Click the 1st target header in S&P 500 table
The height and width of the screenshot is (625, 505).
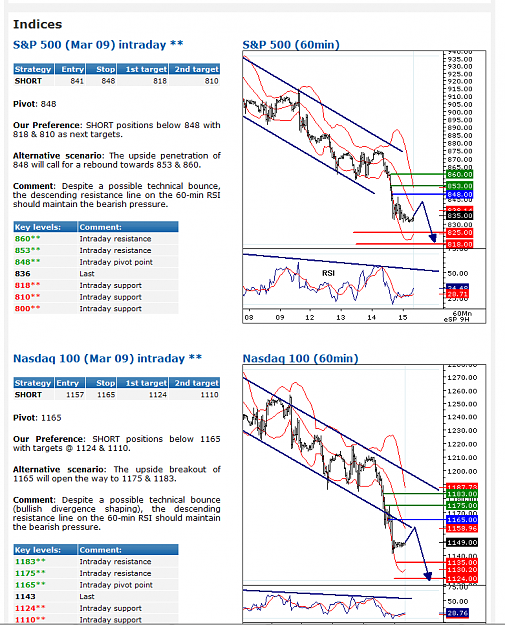tap(142, 69)
